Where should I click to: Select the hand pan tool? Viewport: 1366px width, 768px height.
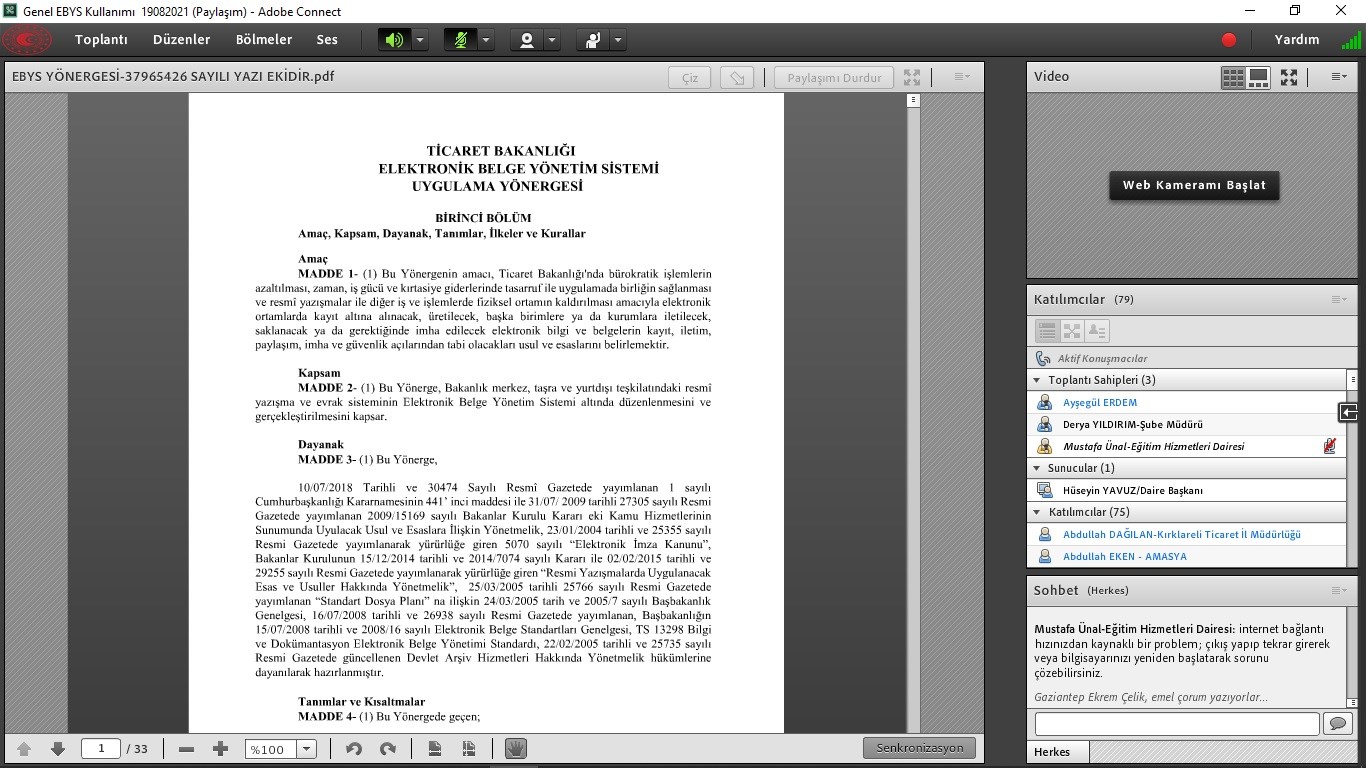pyautogui.click(x=516, y=749)
